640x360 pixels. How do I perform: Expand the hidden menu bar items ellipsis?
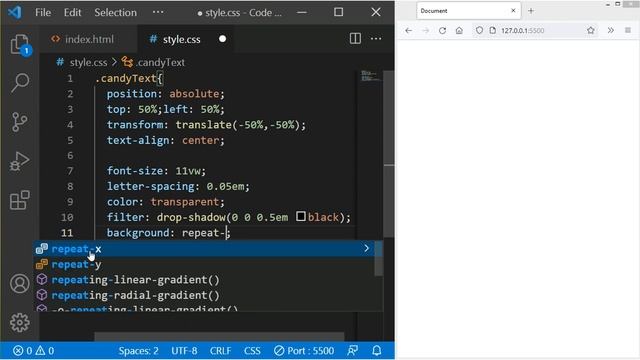pos(158,12)
